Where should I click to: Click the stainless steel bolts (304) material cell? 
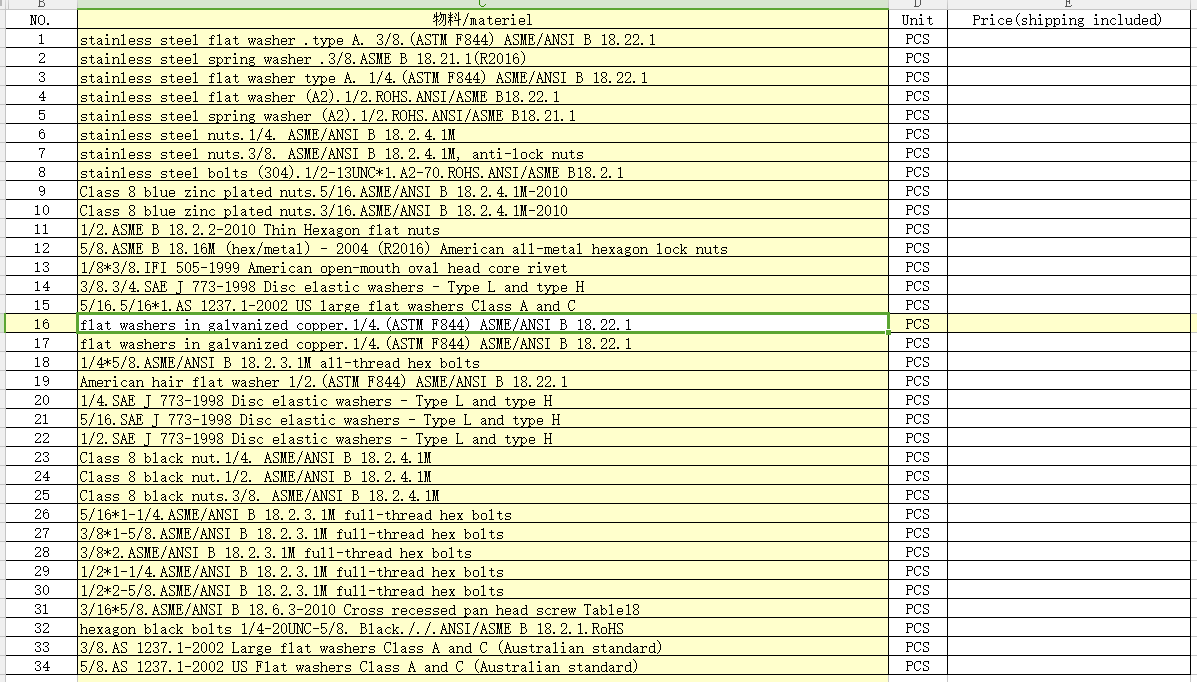(483, 173)
